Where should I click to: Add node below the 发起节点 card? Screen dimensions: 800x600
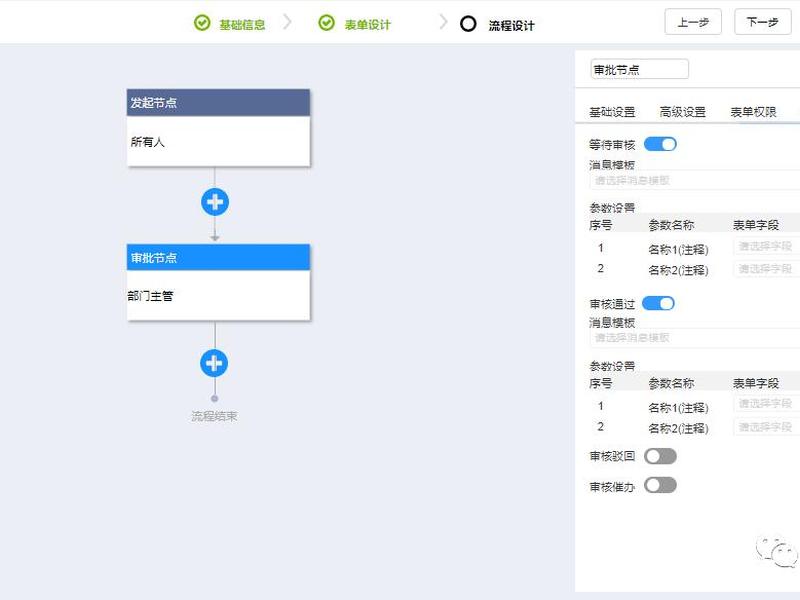(215, 202)
